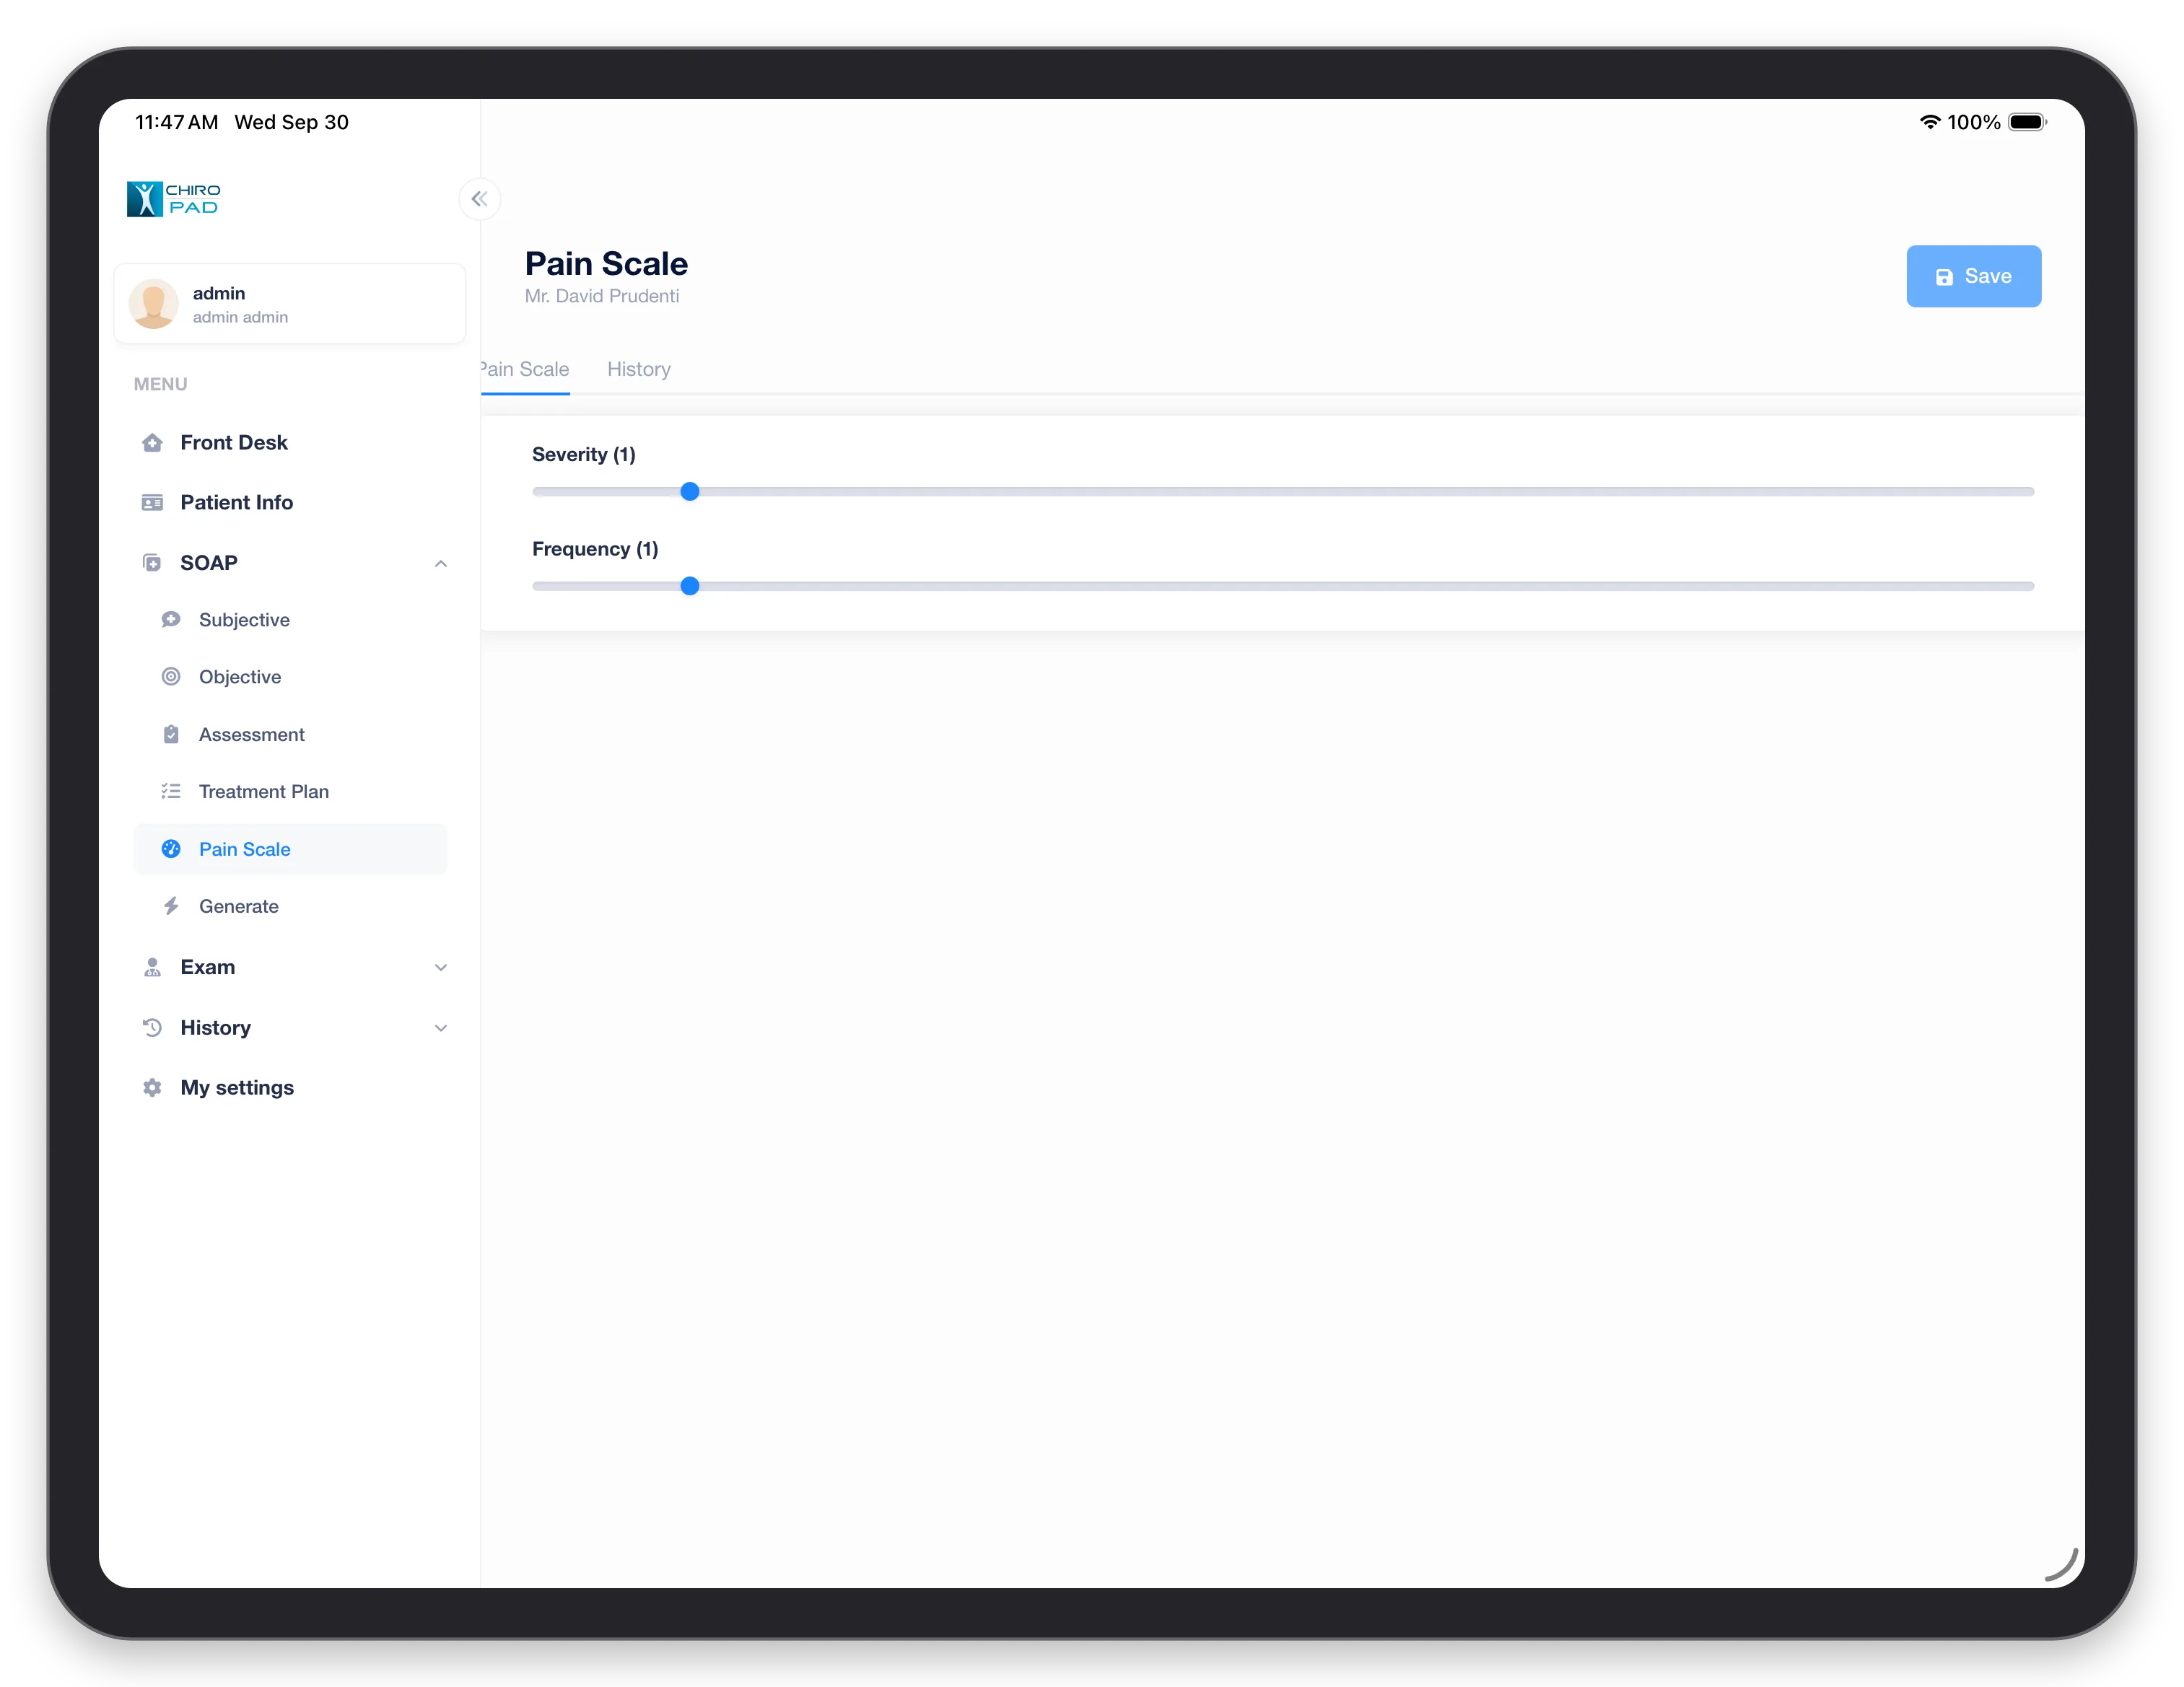Collapse the sidebar with the double-chevron icon
Screen dimensions: 2184x1687
click(480, 199)
